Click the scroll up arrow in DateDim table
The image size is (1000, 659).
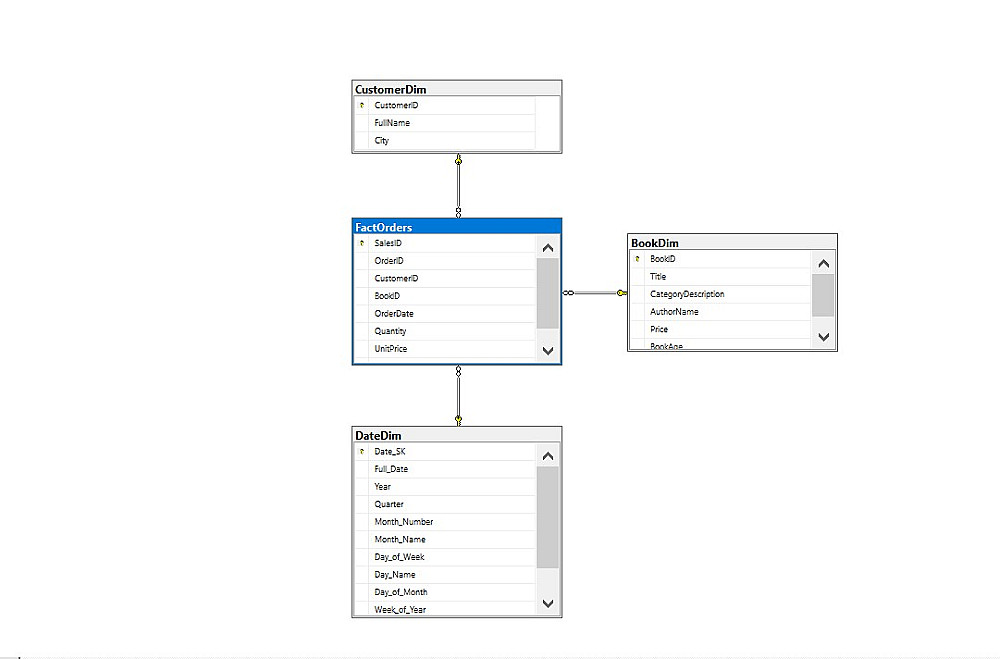(548, 456)
